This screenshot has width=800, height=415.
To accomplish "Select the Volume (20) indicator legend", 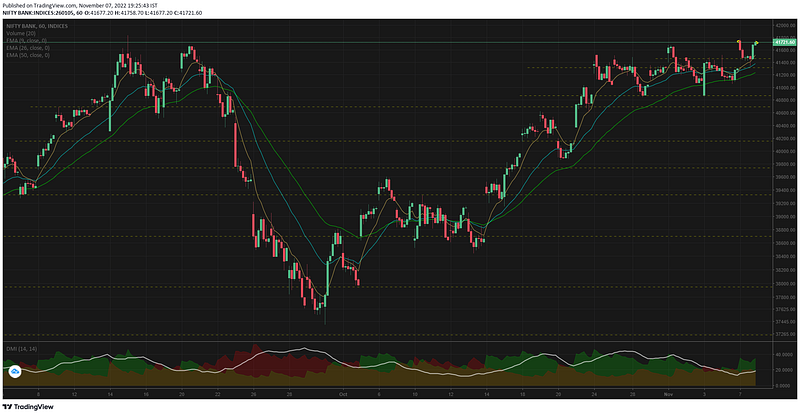I will pyautogui.click(x=21, y=33).
